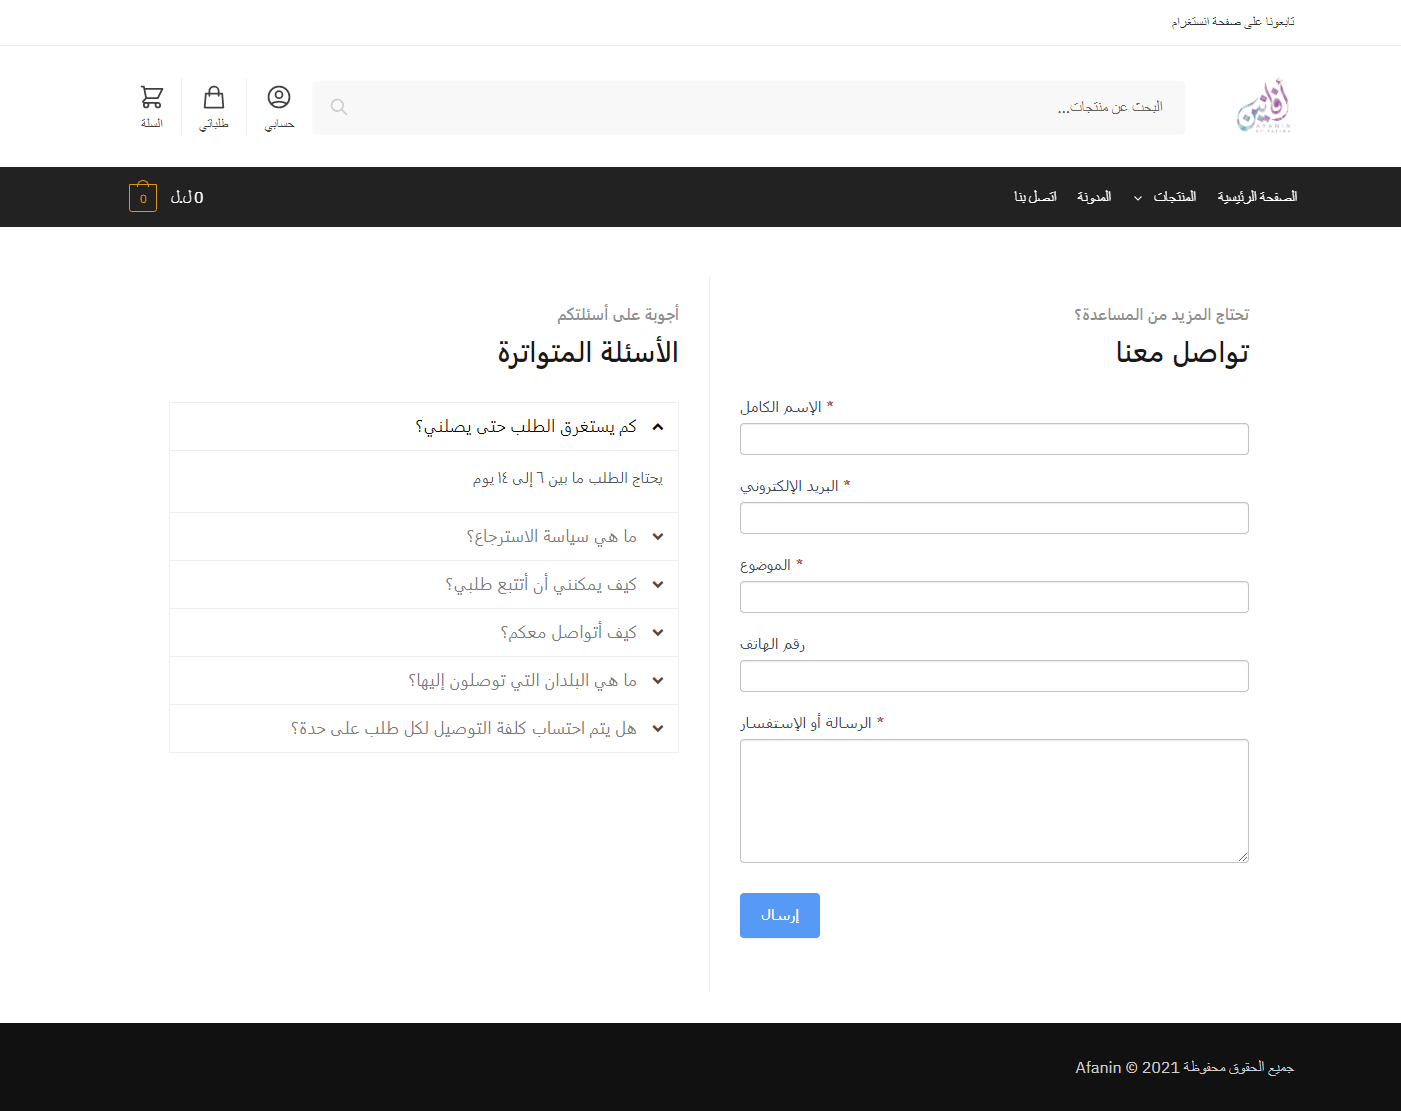Focus the full name input field

[x=994, y=439]
